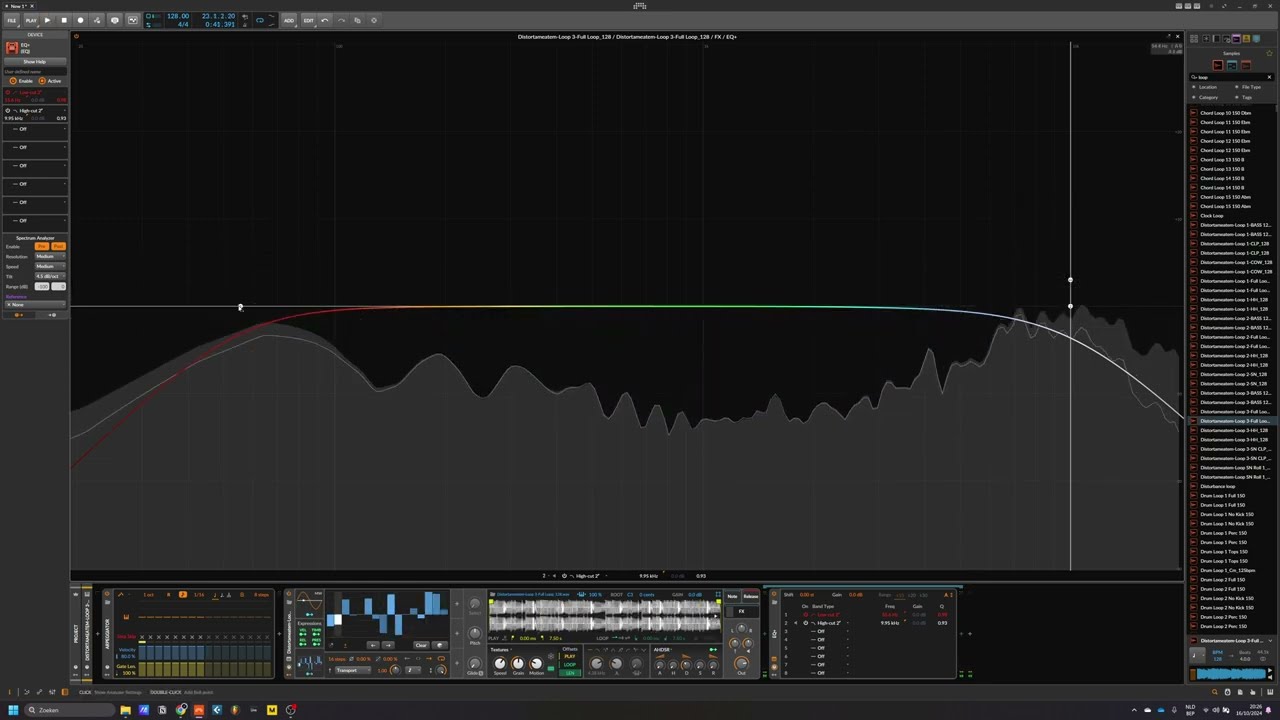Image resolution: width=1280 pixels, height=720 pixels.
Task: Select the yellow browser tab icon
Action: pos(1246,39)
